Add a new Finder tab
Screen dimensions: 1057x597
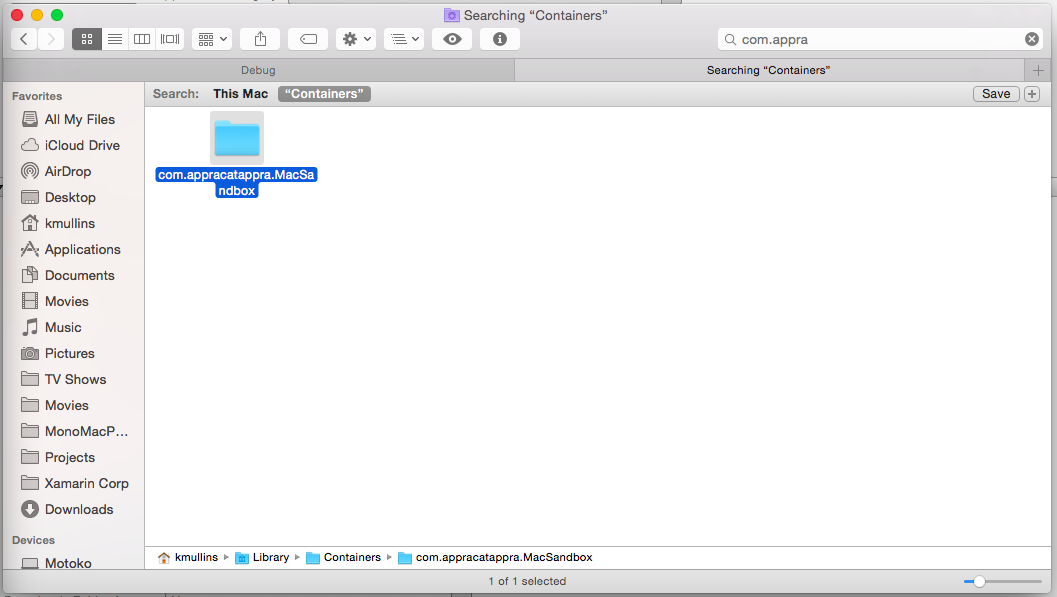click(1038, 70)
